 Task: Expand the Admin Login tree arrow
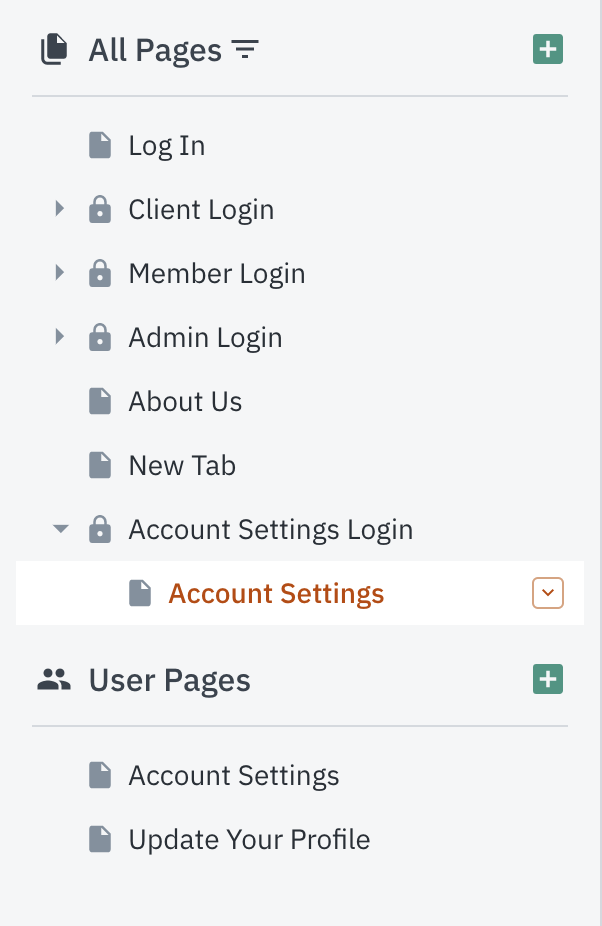coord(59,337)
